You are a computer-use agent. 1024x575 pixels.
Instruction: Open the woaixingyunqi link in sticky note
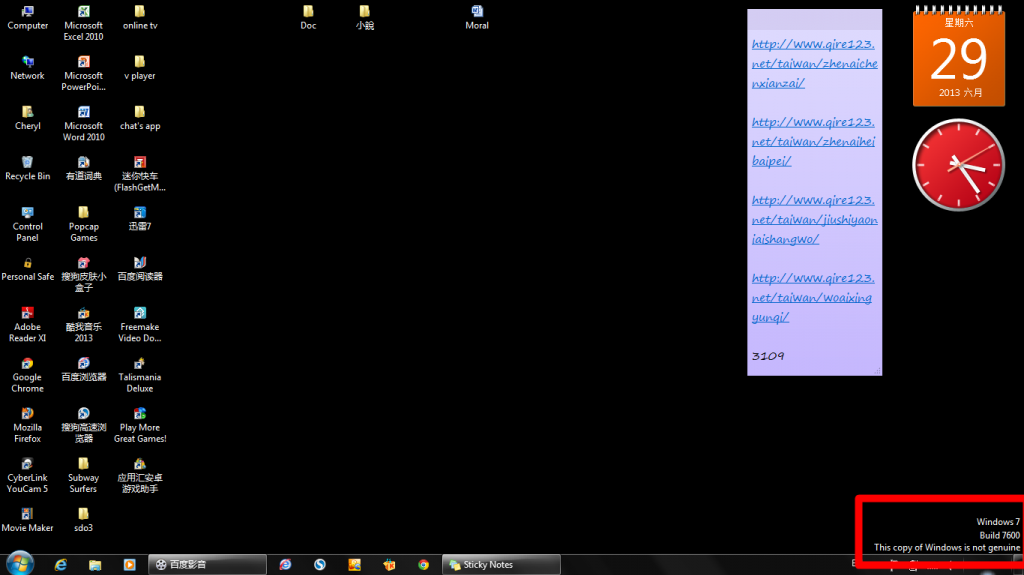(814, 298)
